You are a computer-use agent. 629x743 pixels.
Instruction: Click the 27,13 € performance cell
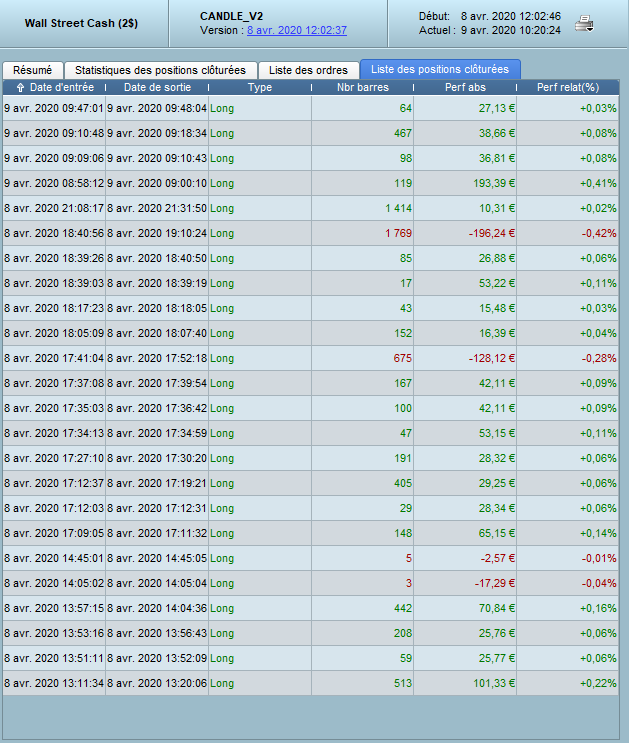click(465, 108)
